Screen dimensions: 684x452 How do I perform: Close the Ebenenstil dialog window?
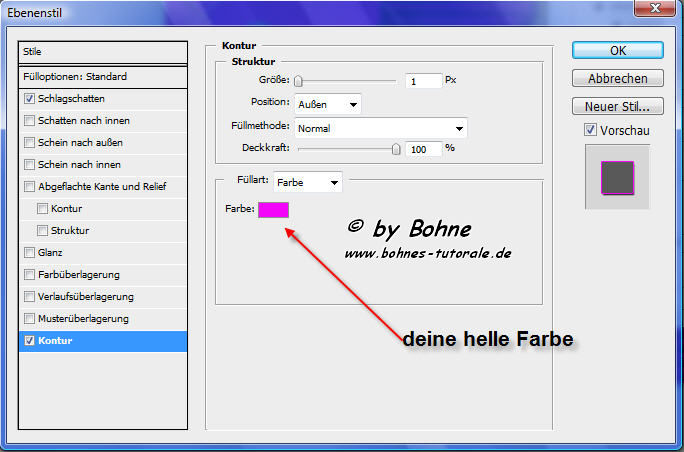coord(657,9)
